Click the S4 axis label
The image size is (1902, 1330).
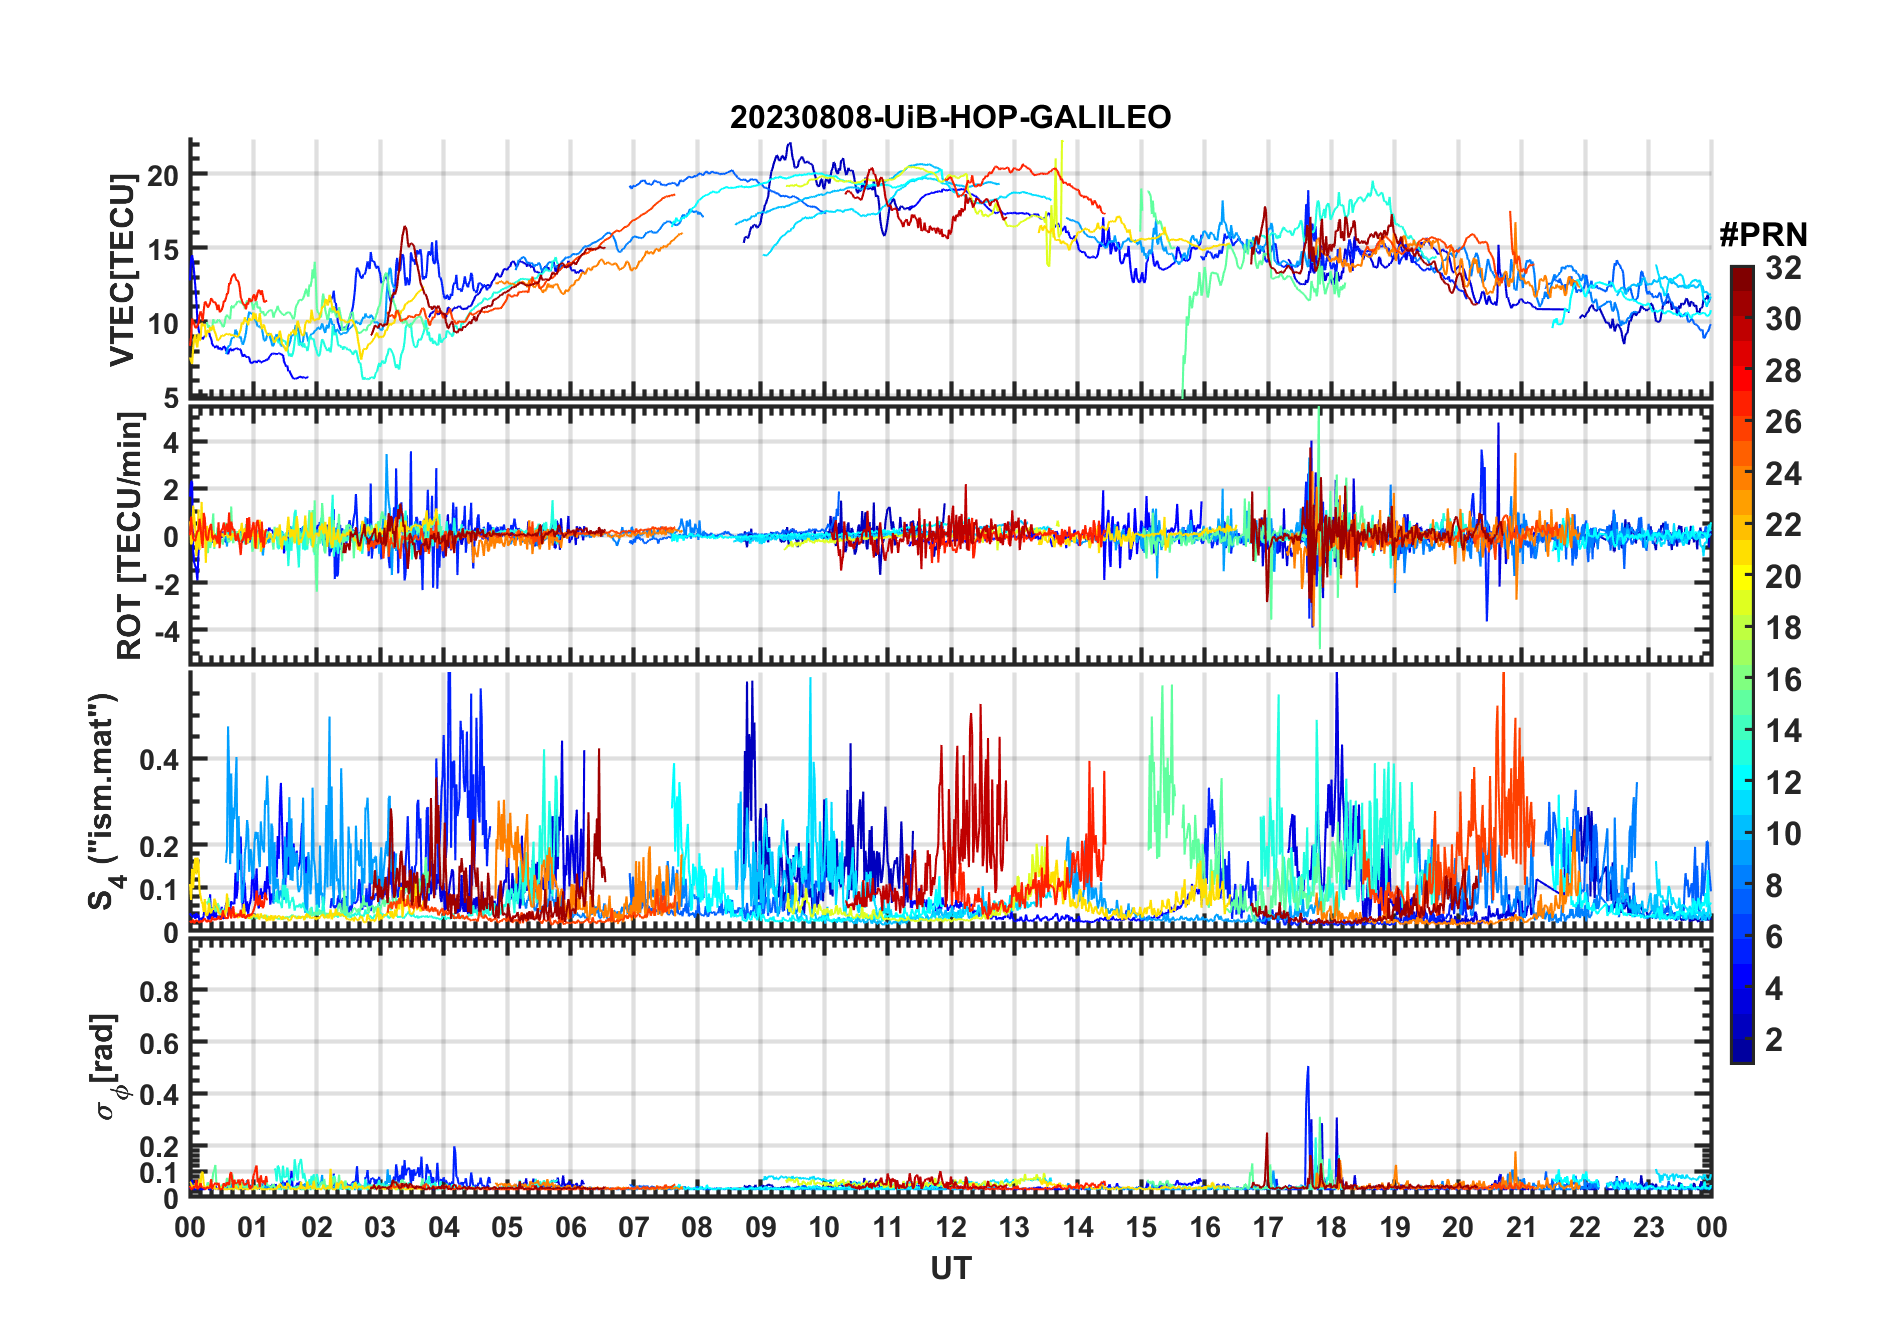coord(104,802)
